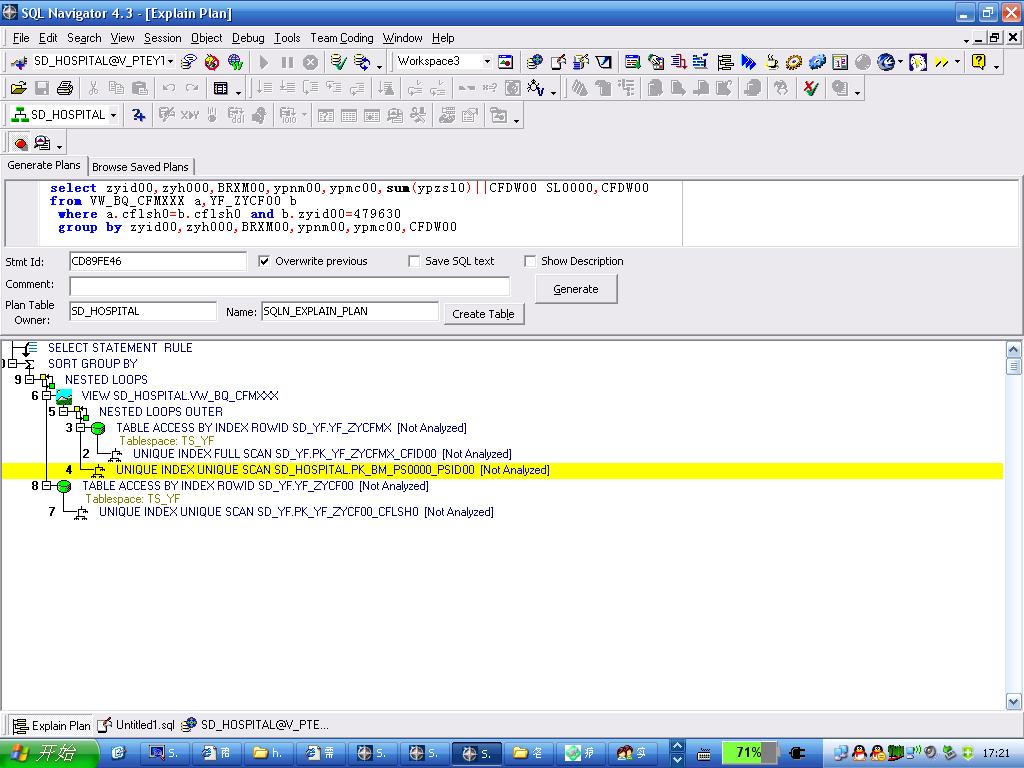Switch to the Browse Saved Plans tab
Image resolution: width=1024 pixels, height=768 pixels.
pos(140,167)
